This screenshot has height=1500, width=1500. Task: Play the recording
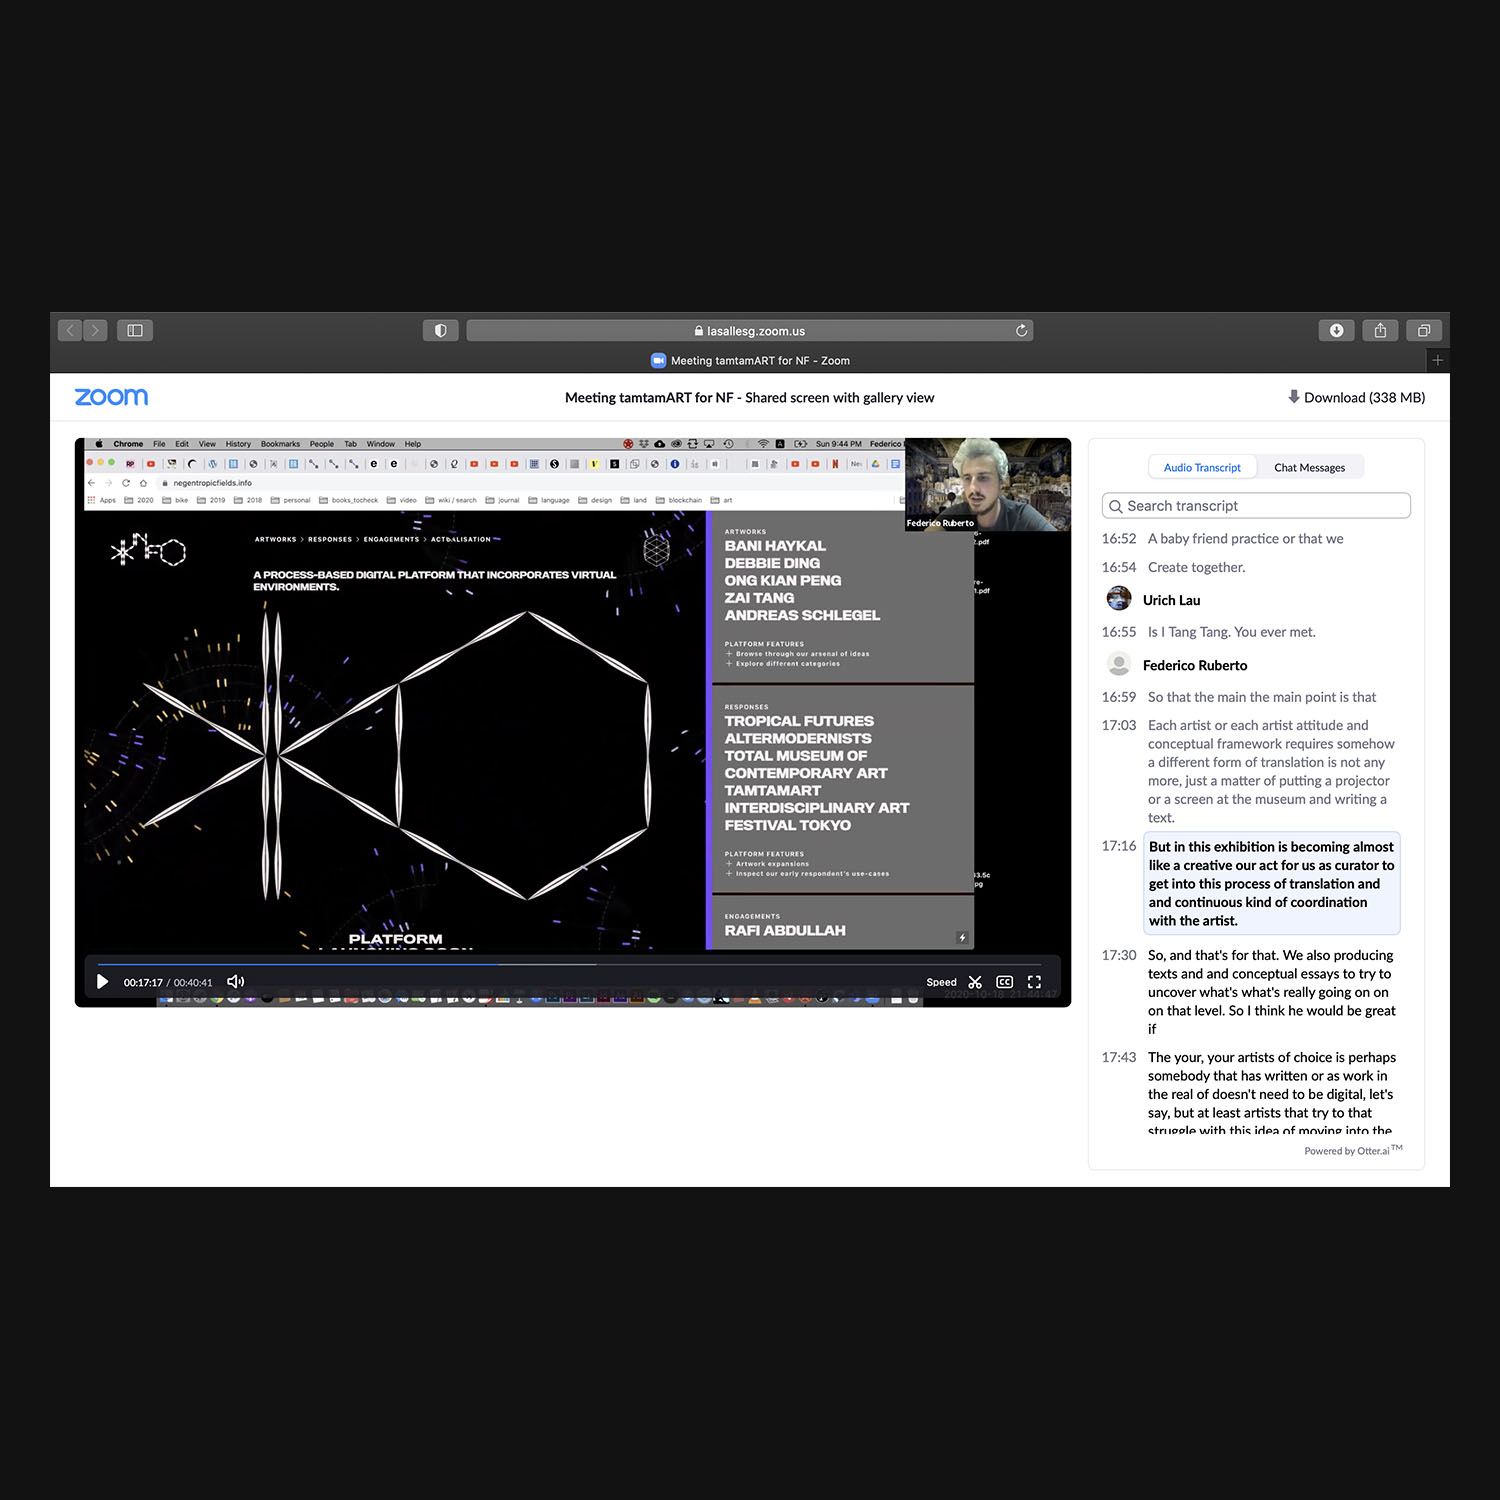click(102, 982)
